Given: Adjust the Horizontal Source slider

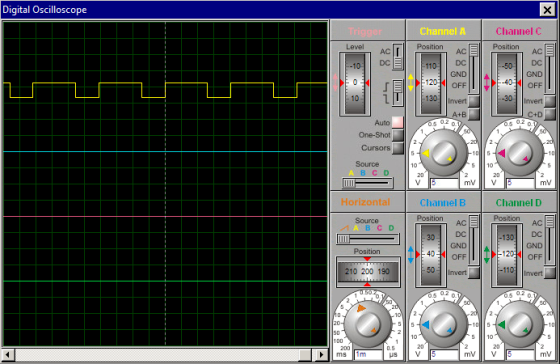Looking at the screenshot, I should pyautogui.click(x=368, y=239).
